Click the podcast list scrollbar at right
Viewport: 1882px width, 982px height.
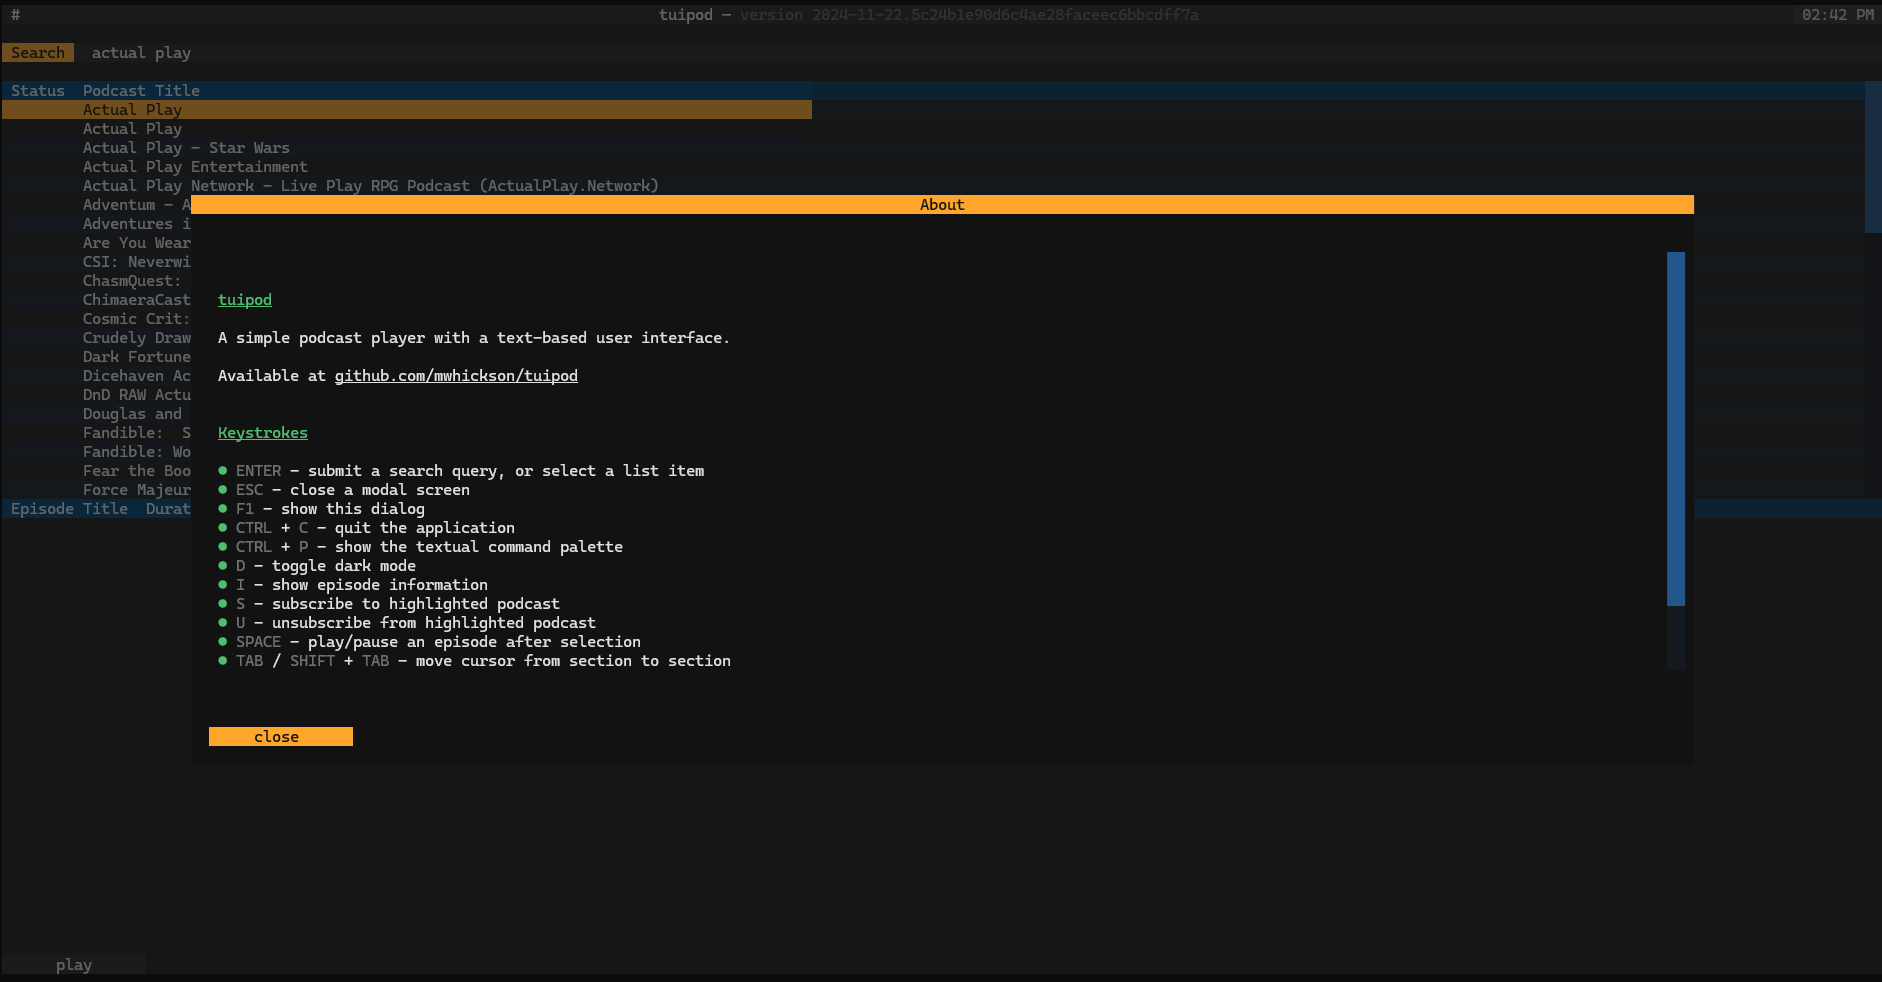[1873, 157]
